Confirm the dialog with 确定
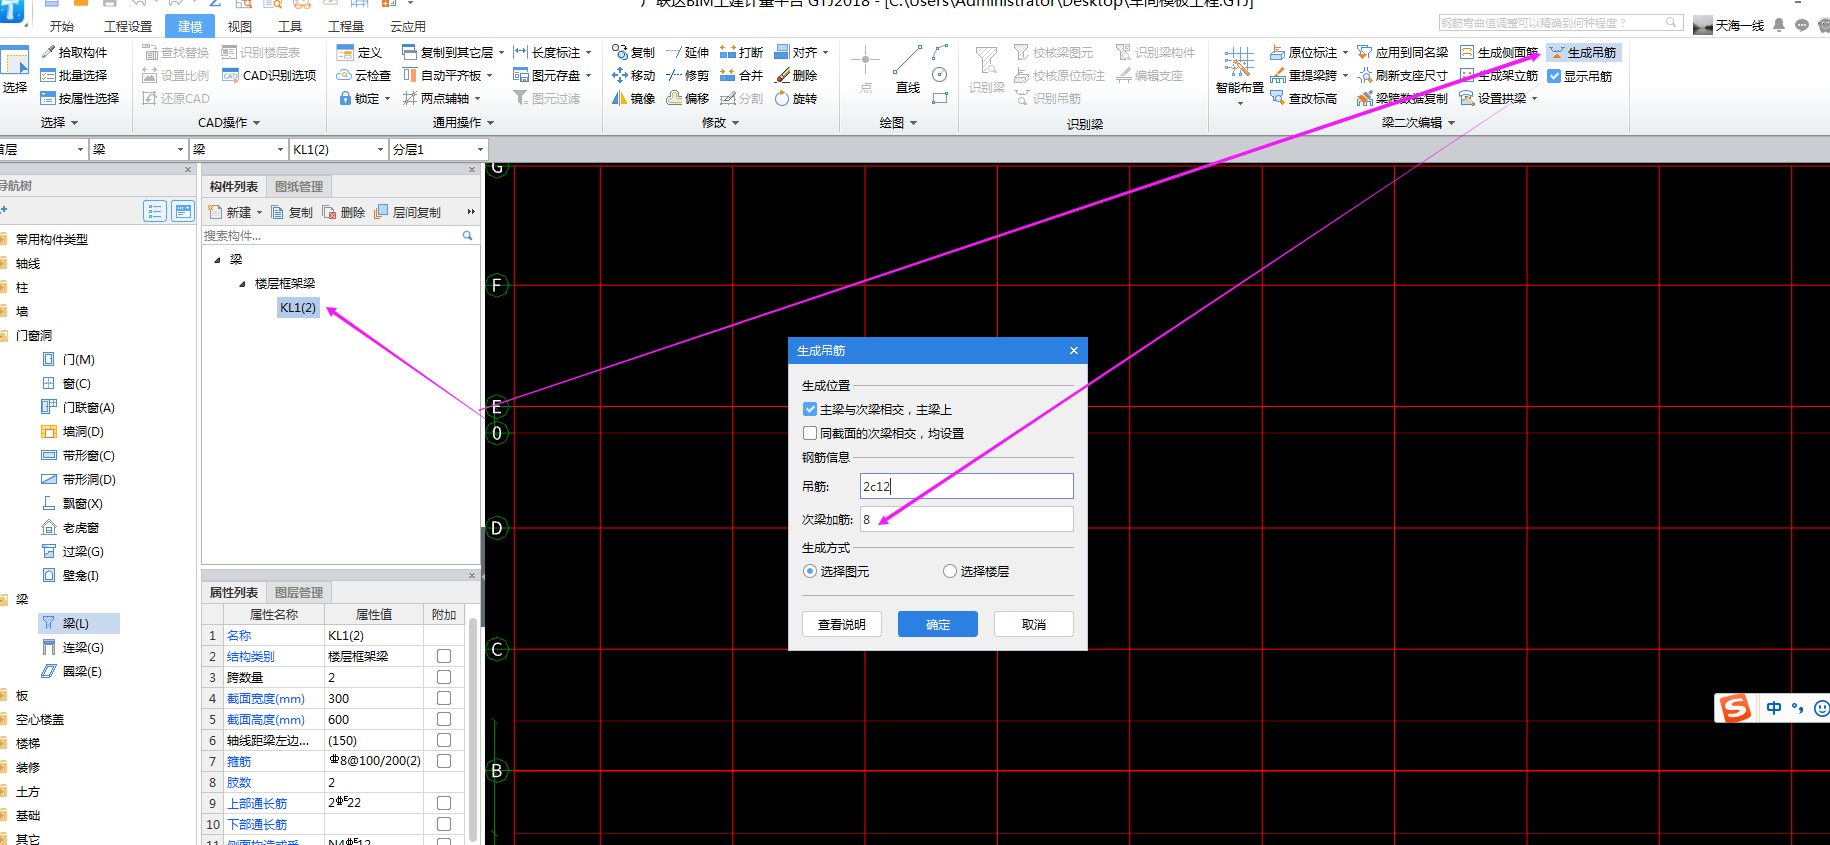Image resolution: width=1830 pixels, height=845 pixels. (x=938, y=624)
